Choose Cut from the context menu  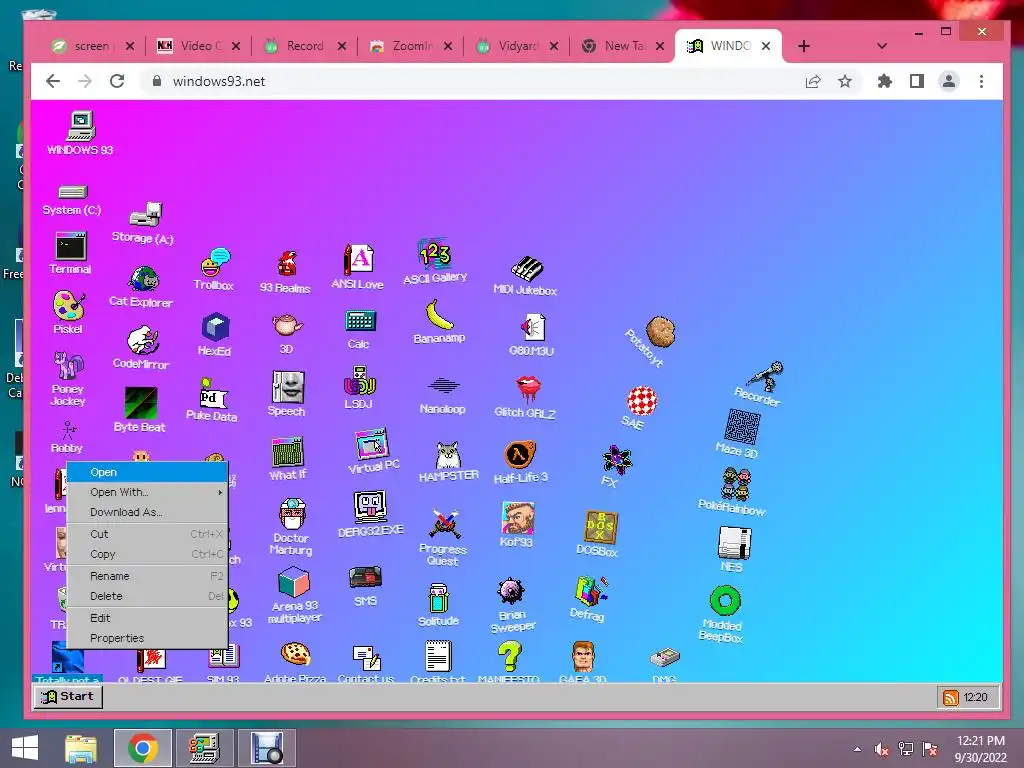tap(148, 534)
